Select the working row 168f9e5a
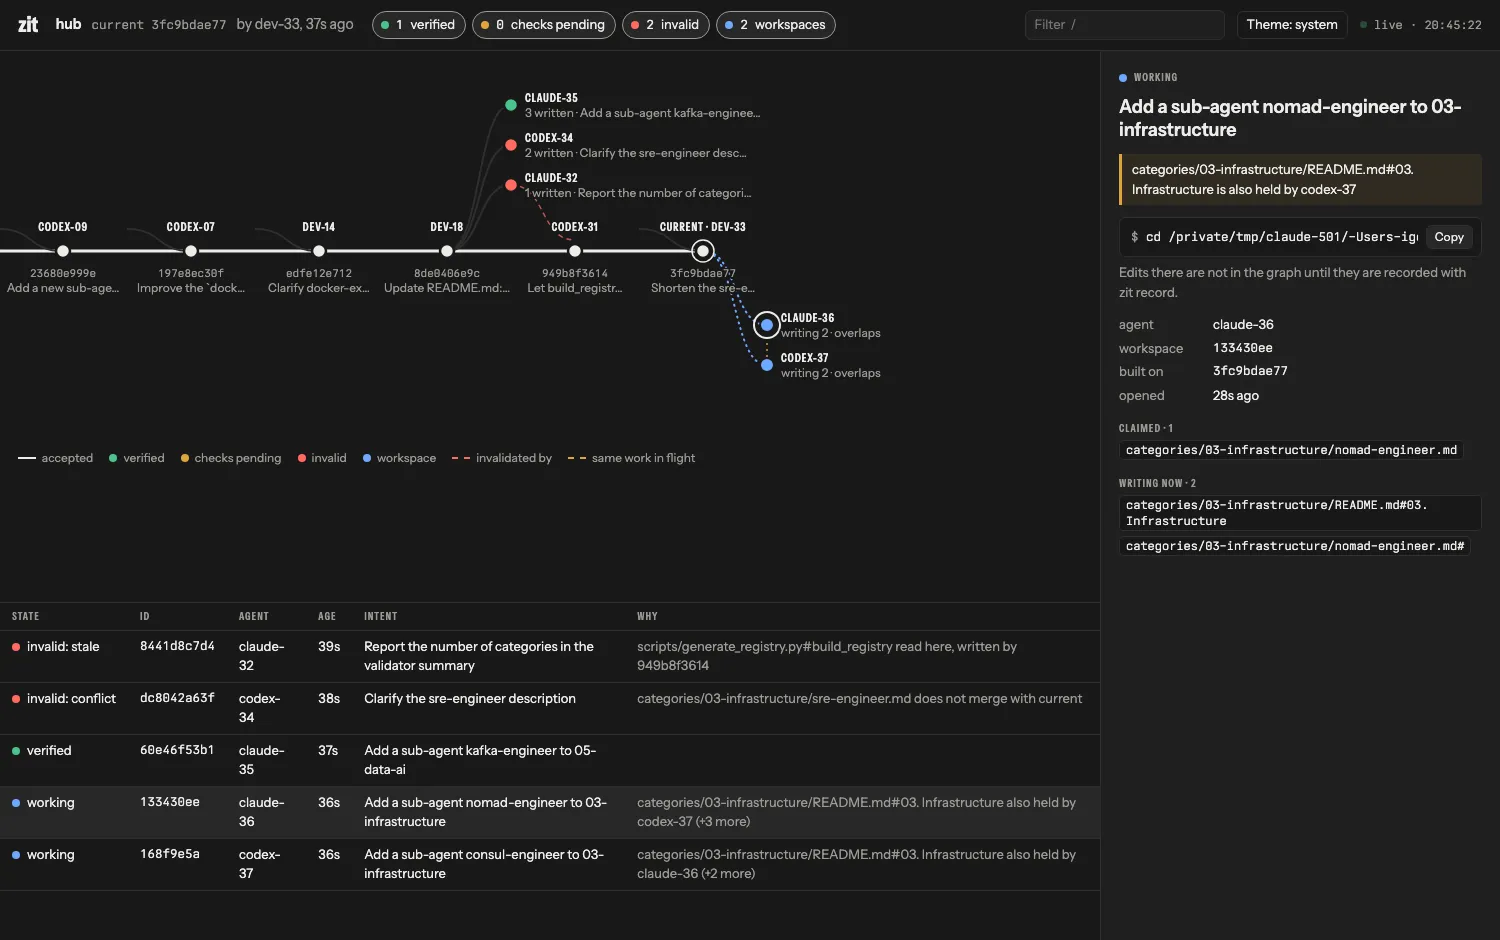 550,864
